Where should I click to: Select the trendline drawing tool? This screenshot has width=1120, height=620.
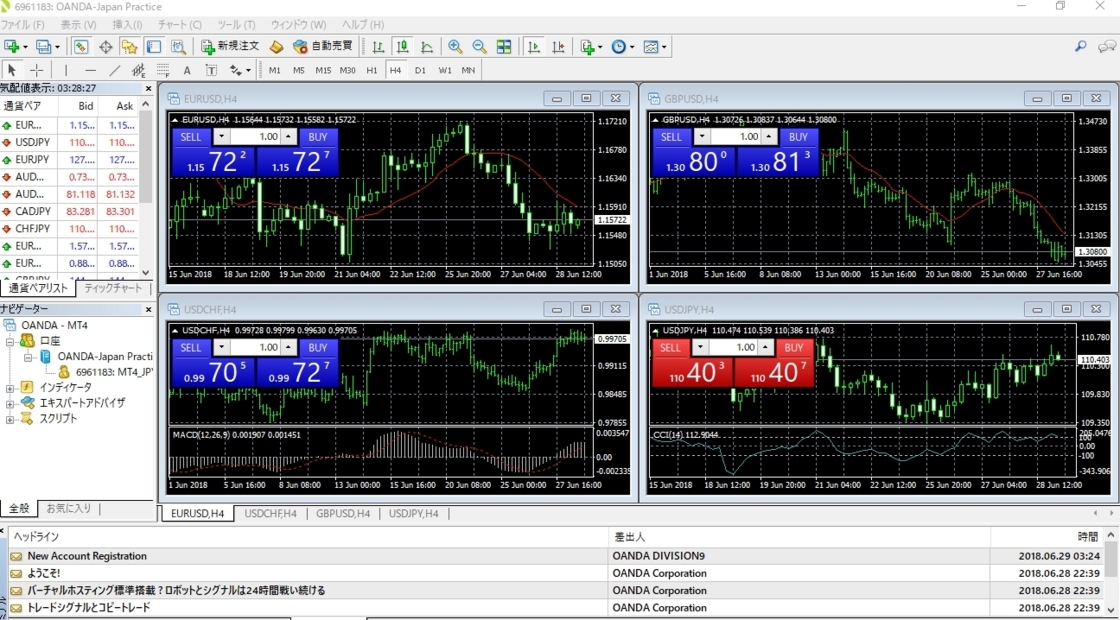(x=114, y=70)
